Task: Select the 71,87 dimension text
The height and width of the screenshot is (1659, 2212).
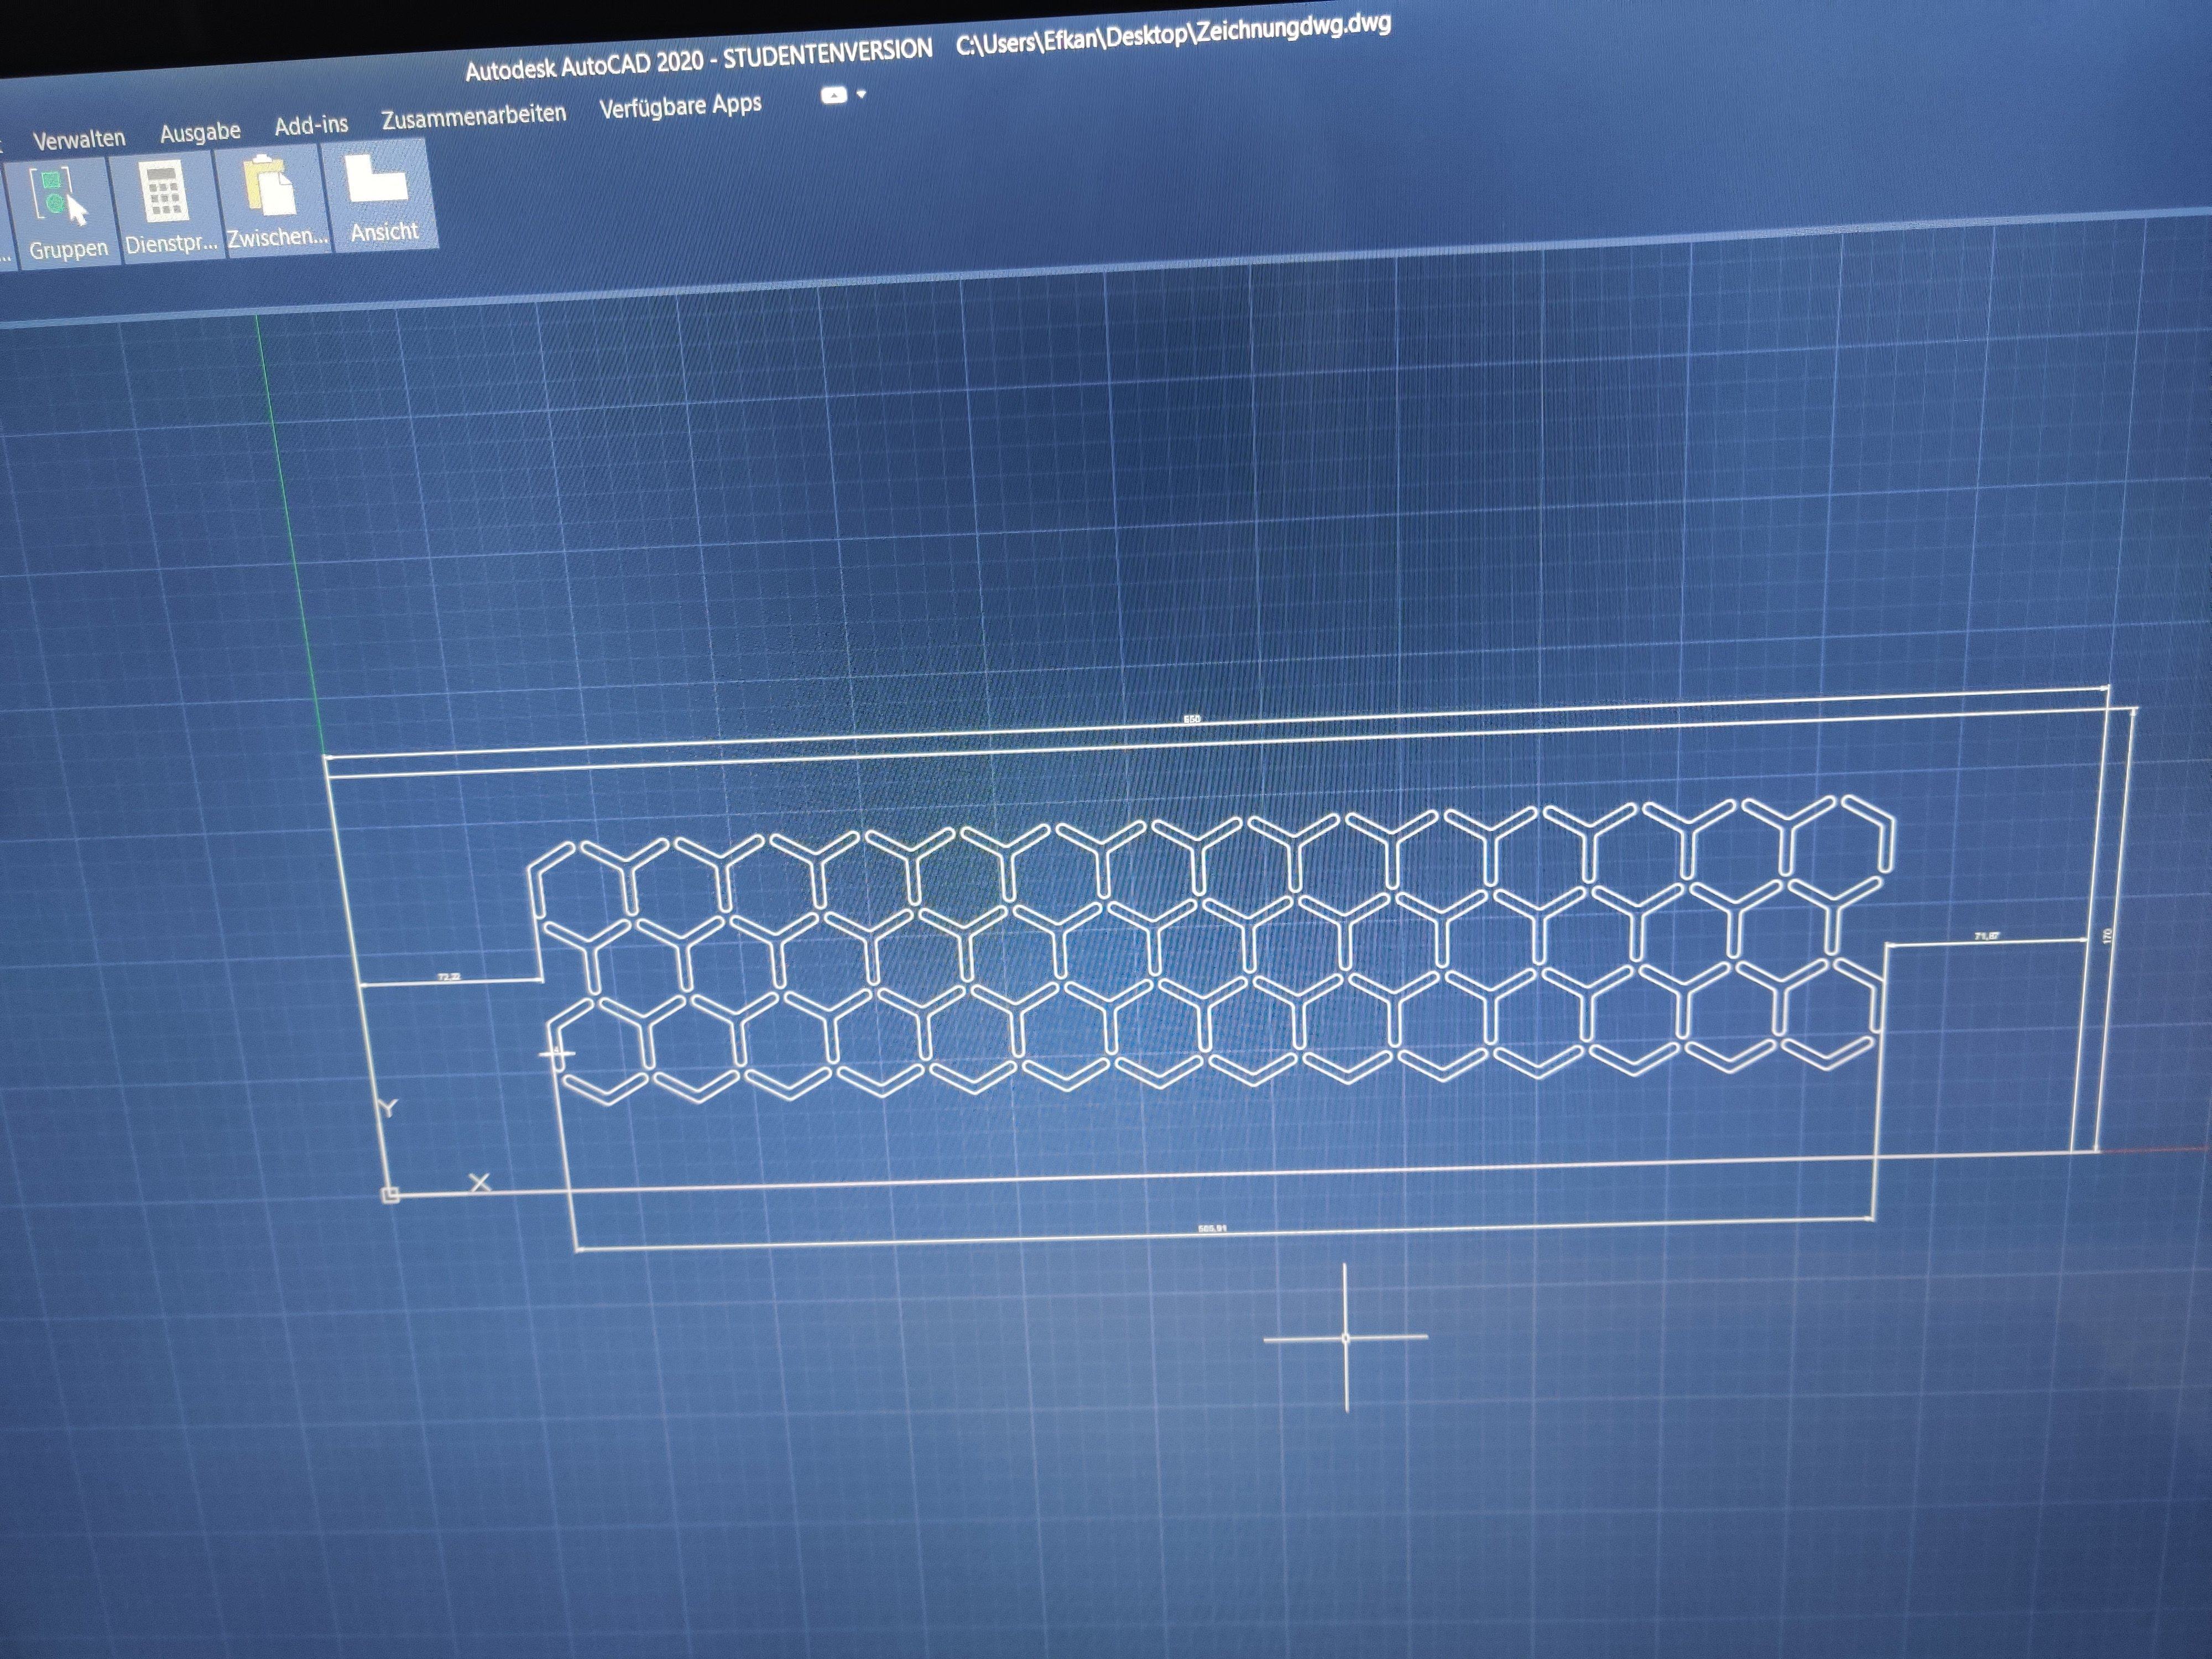Action: coord(1986,935)
